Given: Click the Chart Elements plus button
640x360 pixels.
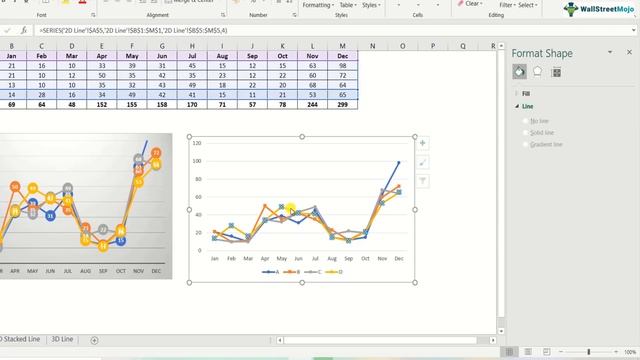Looking at the screenshot, I should (422, 143).
